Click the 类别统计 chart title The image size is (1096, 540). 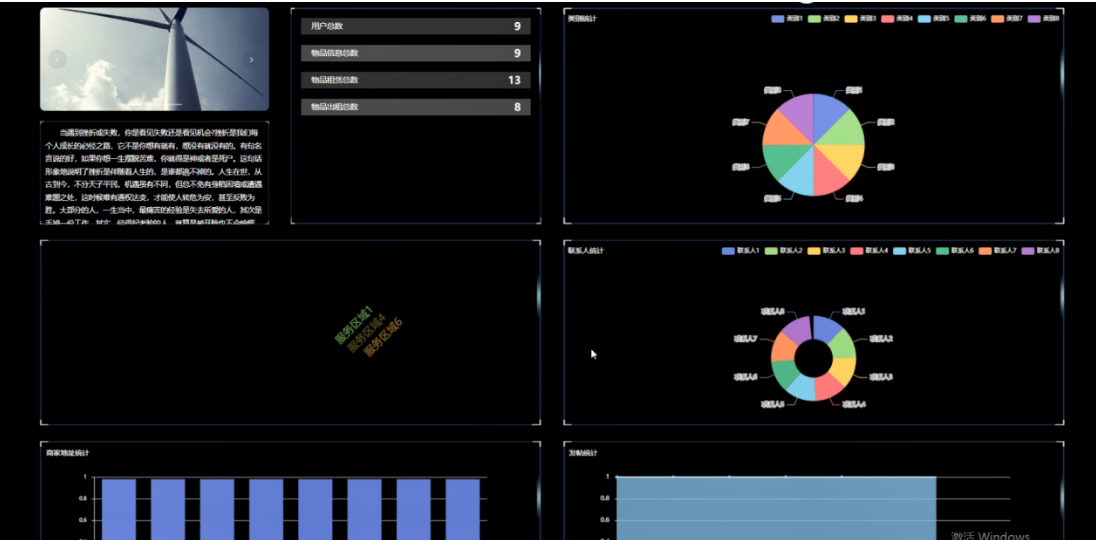point(582,18)
